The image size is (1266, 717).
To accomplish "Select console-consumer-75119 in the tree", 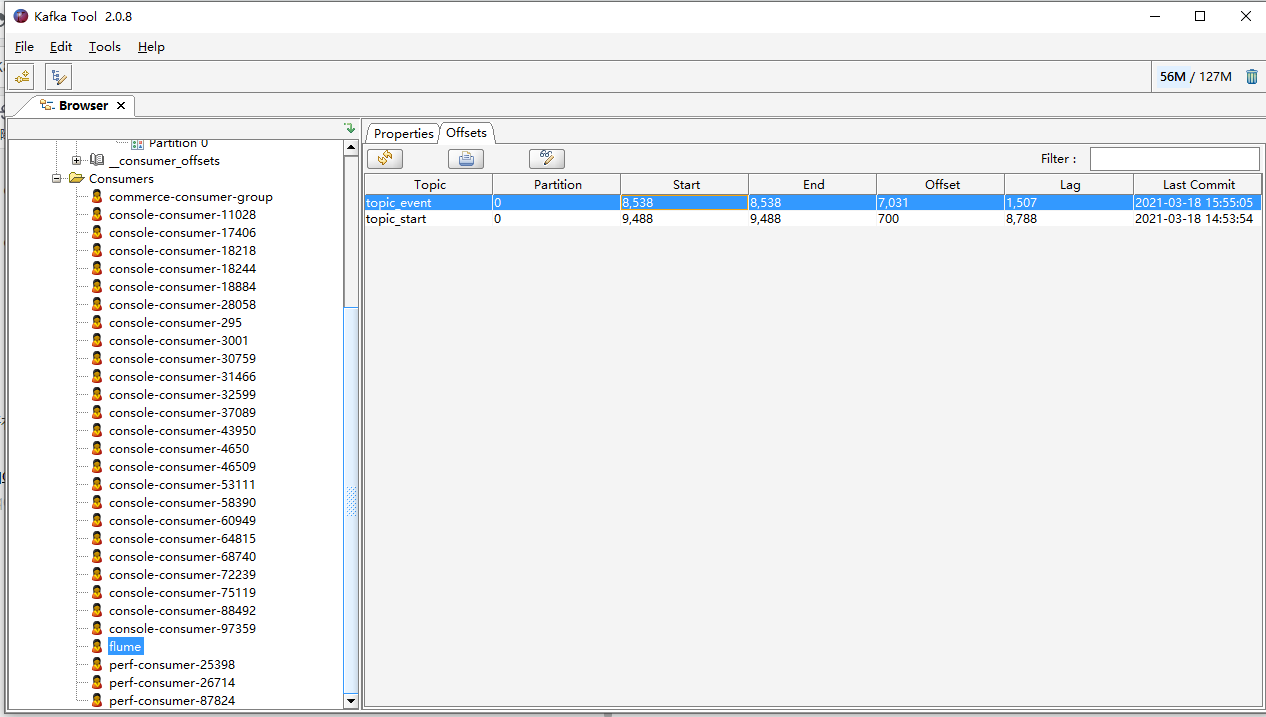I will pos(182,593).
